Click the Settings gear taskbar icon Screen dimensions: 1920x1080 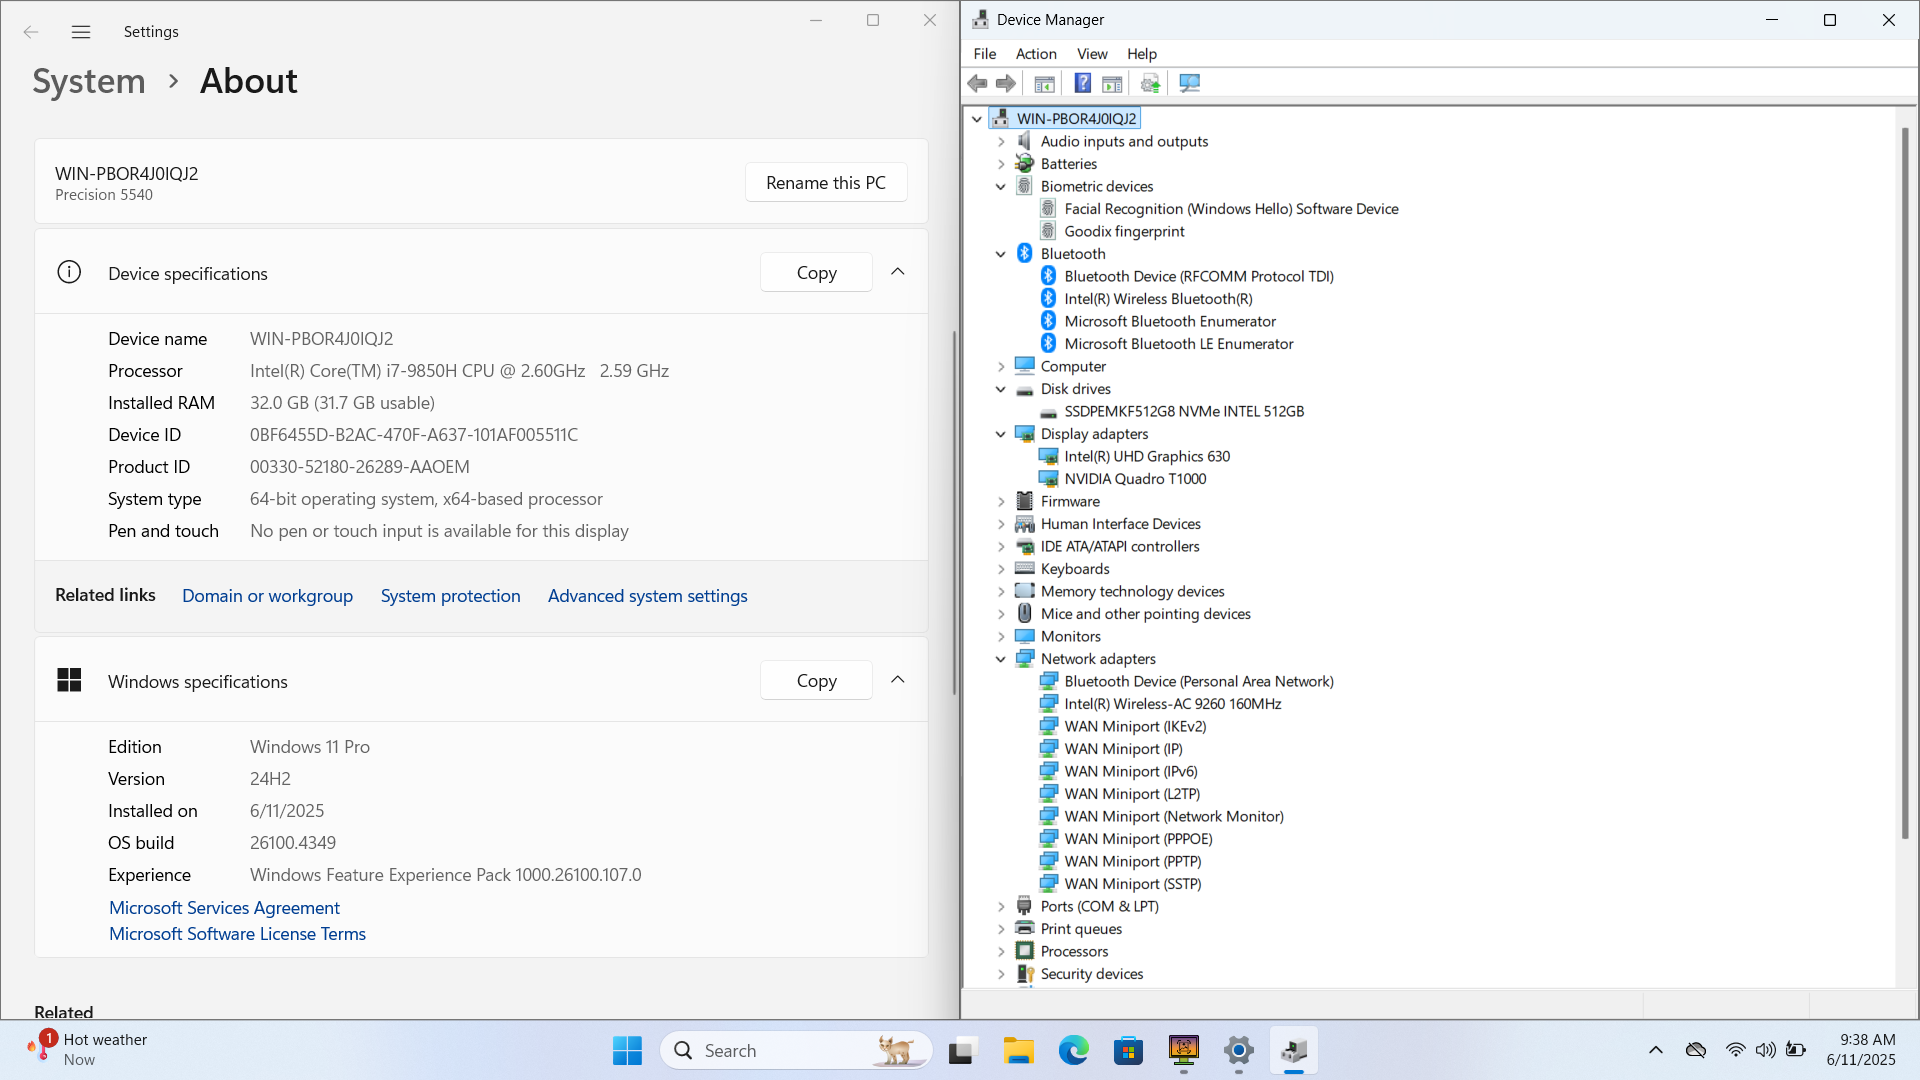point(1238,1051)
